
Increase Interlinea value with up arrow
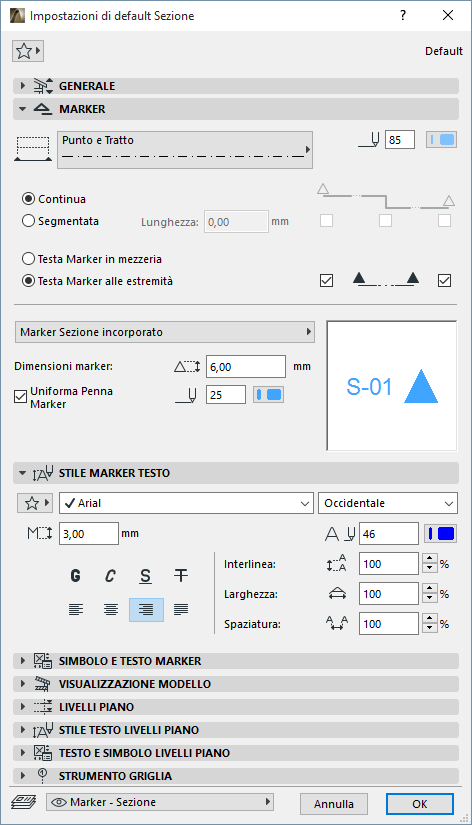tap(430, 559)
